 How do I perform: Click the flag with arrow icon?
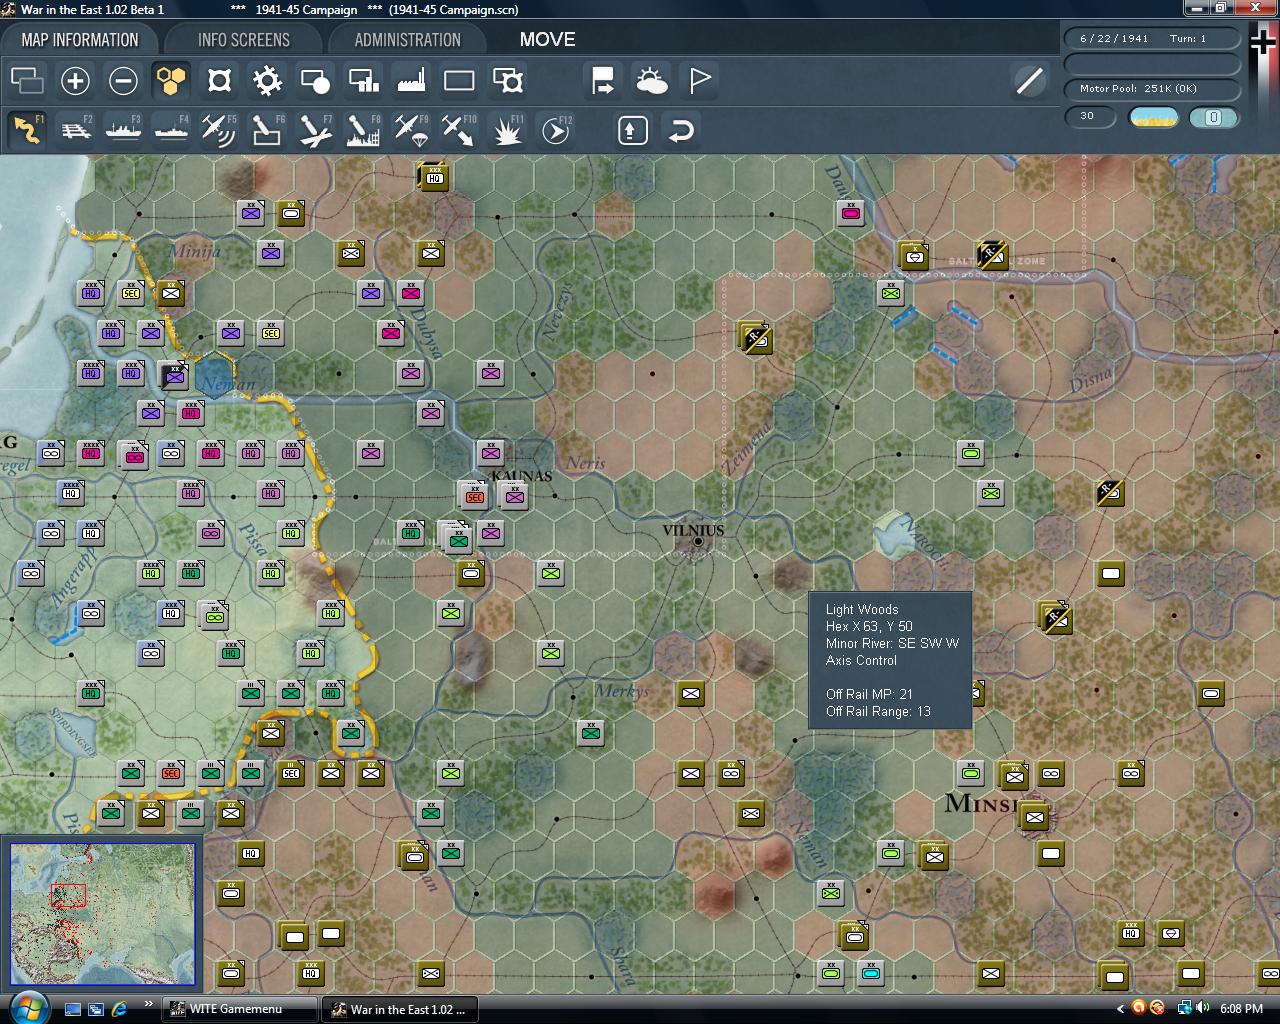(603, 80)
